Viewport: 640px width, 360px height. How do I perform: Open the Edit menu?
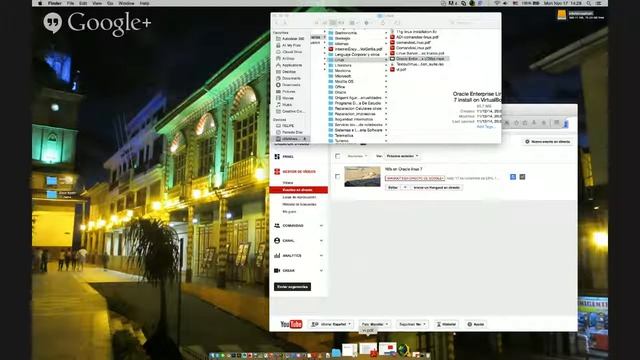coord(83,3)
